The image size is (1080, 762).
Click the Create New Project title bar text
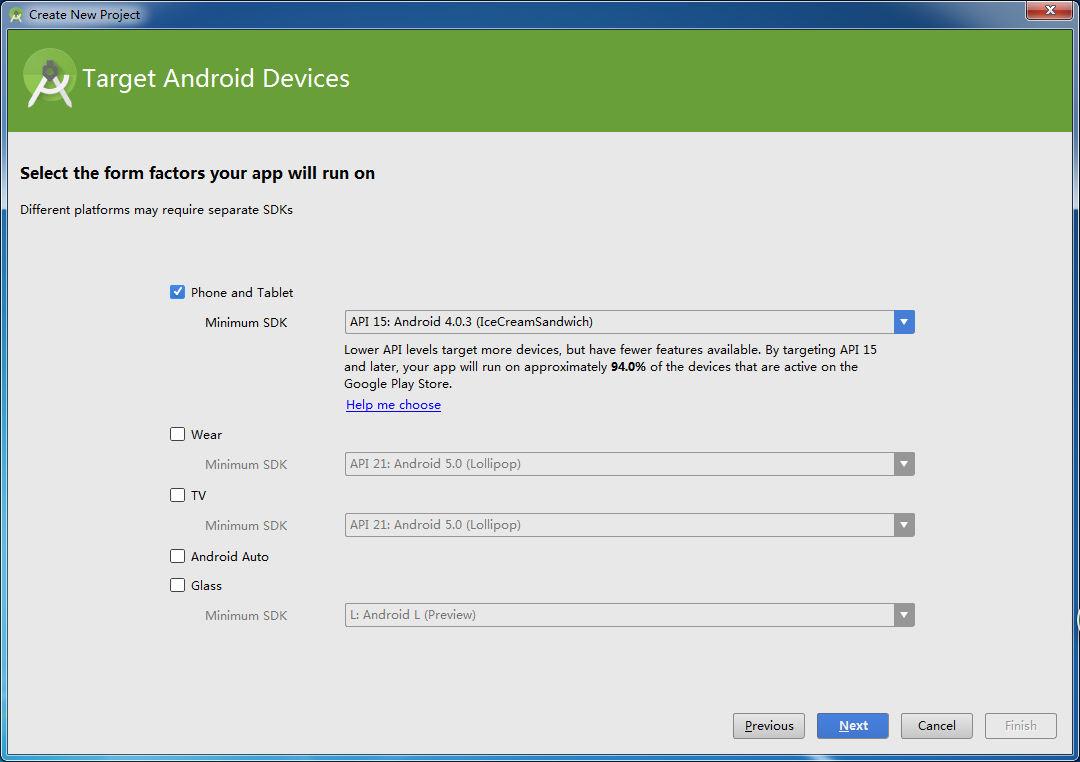(85, 15)
